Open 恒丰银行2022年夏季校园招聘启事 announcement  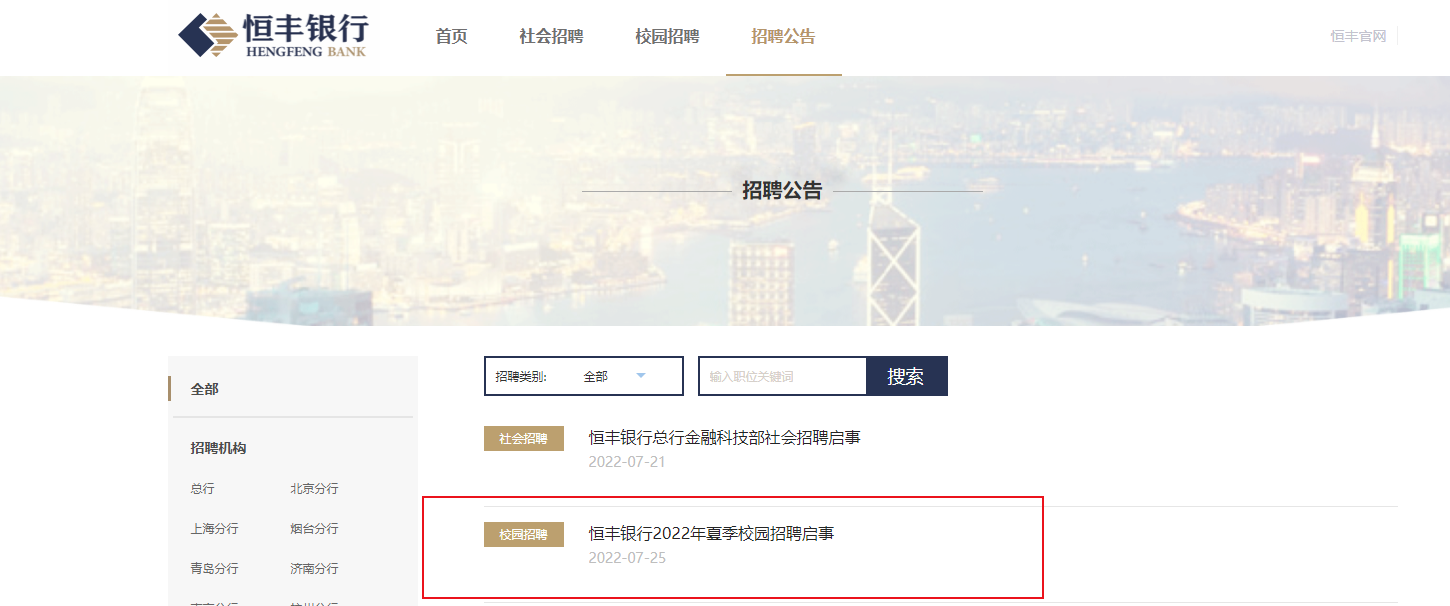711,533
